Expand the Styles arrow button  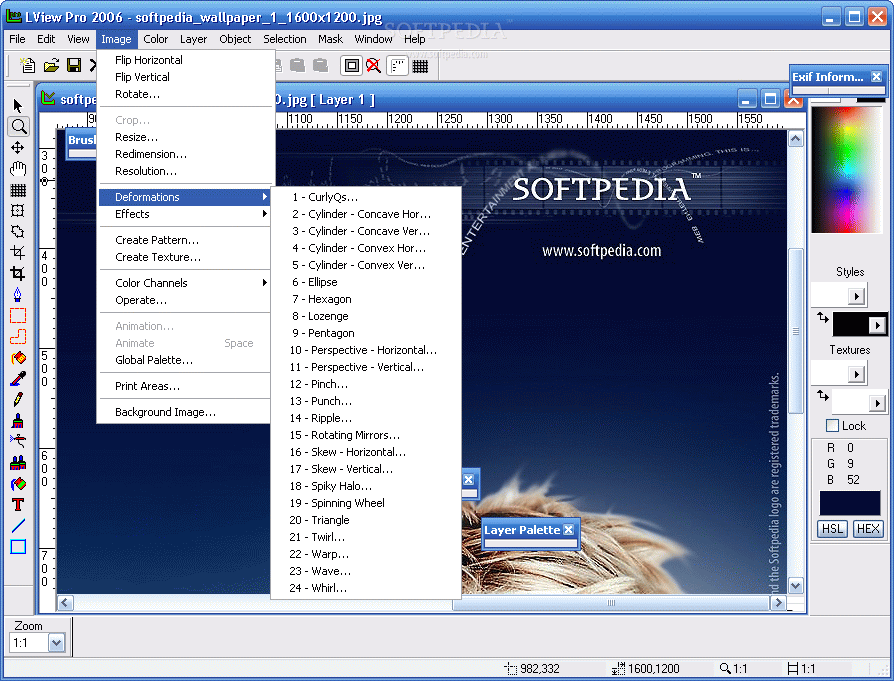tap(855, 296)
